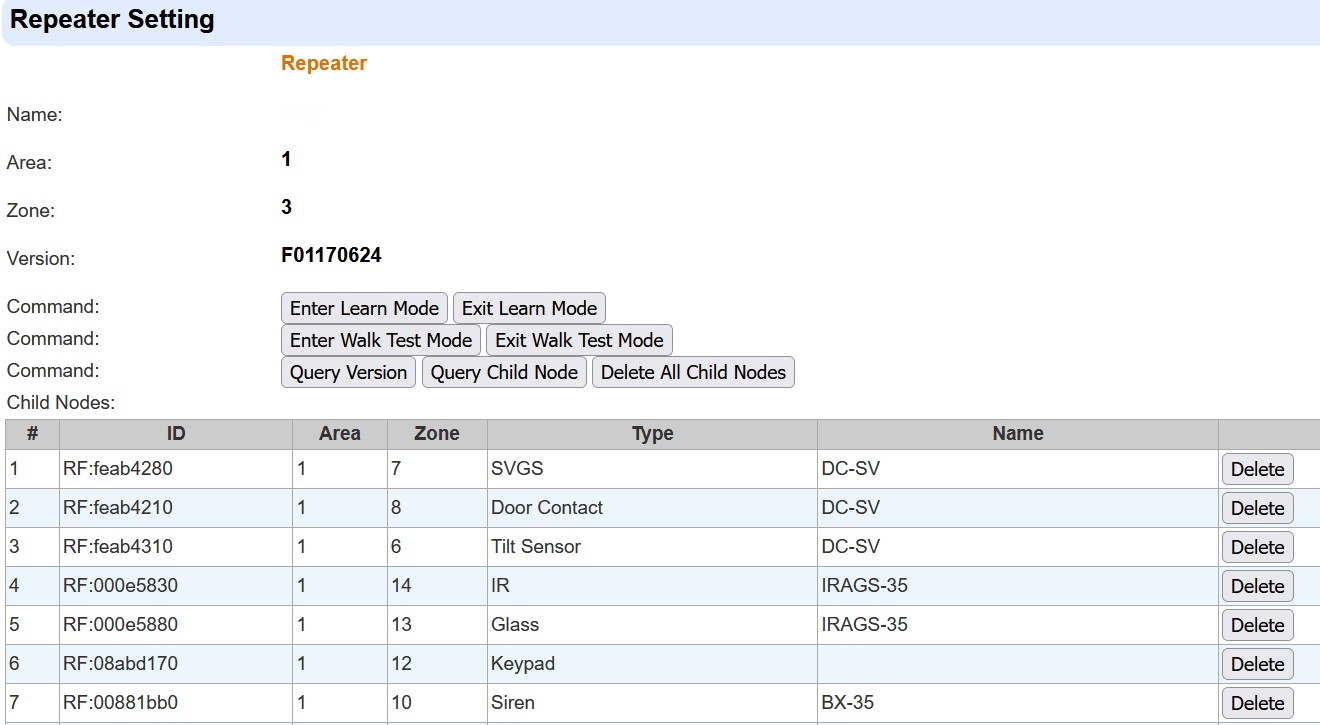Click the Repeater orange heading
The image size is (1320, 725).
[x=324, y=63]
